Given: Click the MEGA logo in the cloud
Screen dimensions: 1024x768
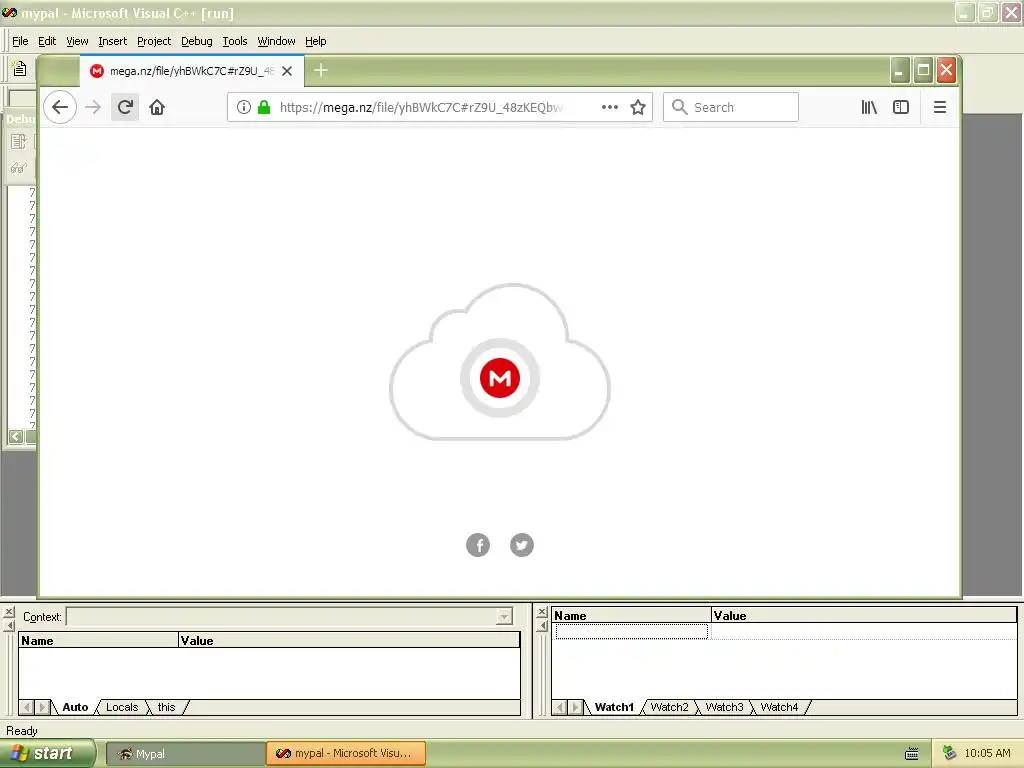Looking at the screenshot, I should coord(500,377).
